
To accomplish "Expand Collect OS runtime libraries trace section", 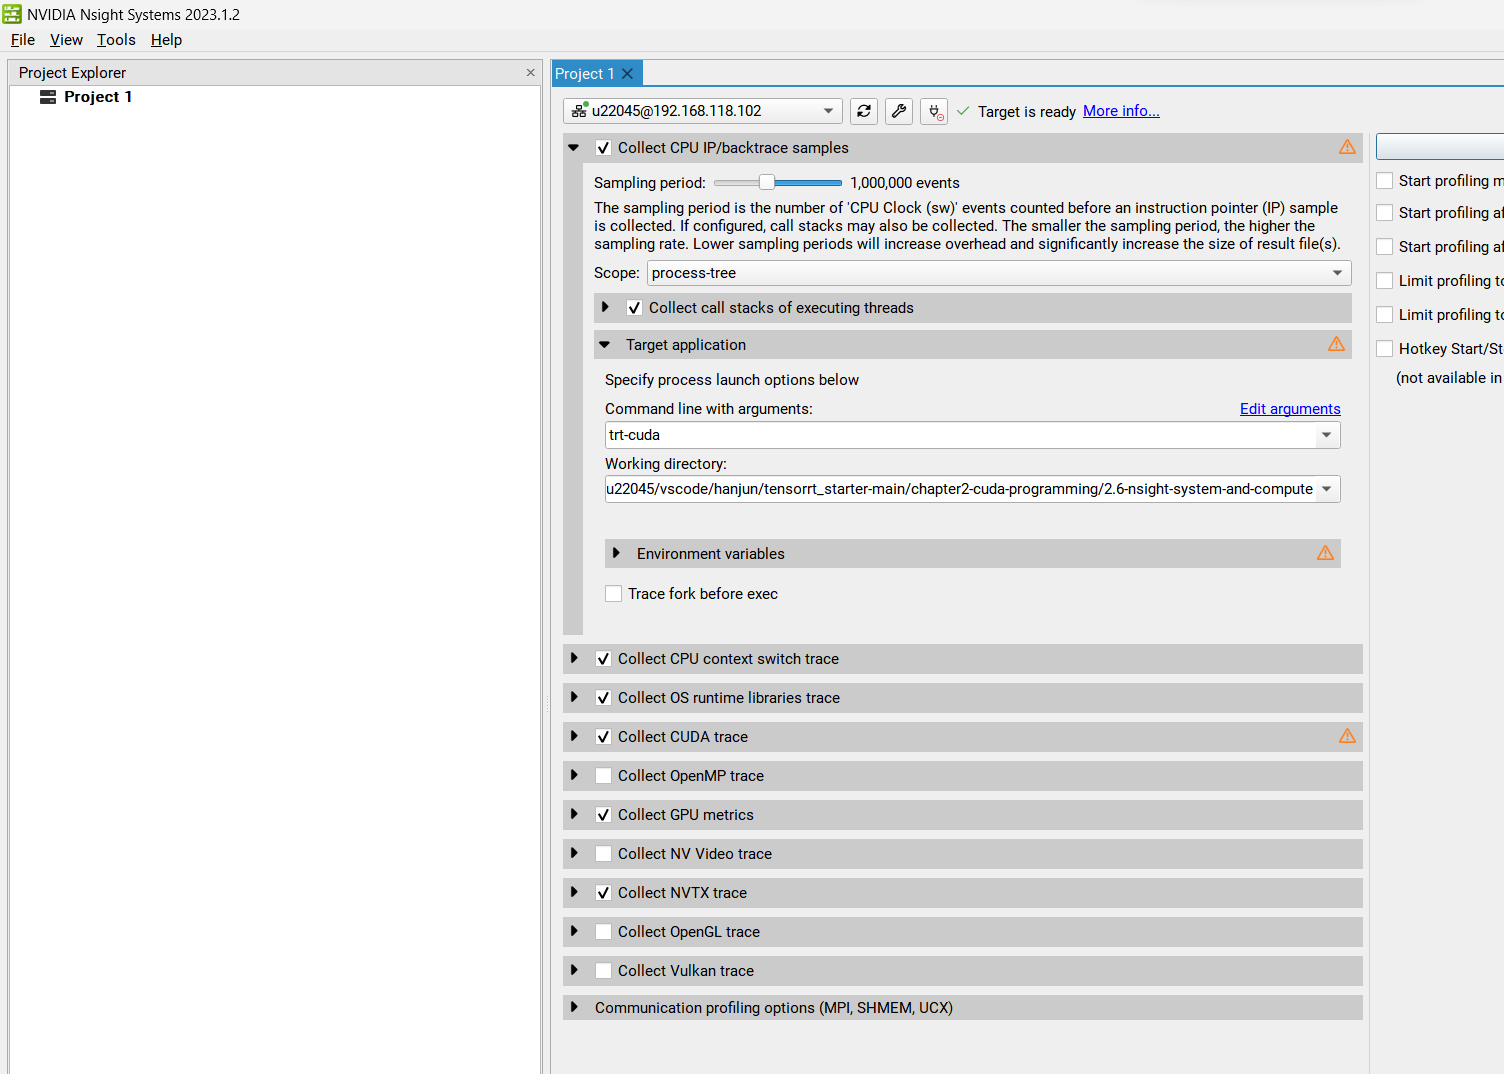I will tap(574, 697).
